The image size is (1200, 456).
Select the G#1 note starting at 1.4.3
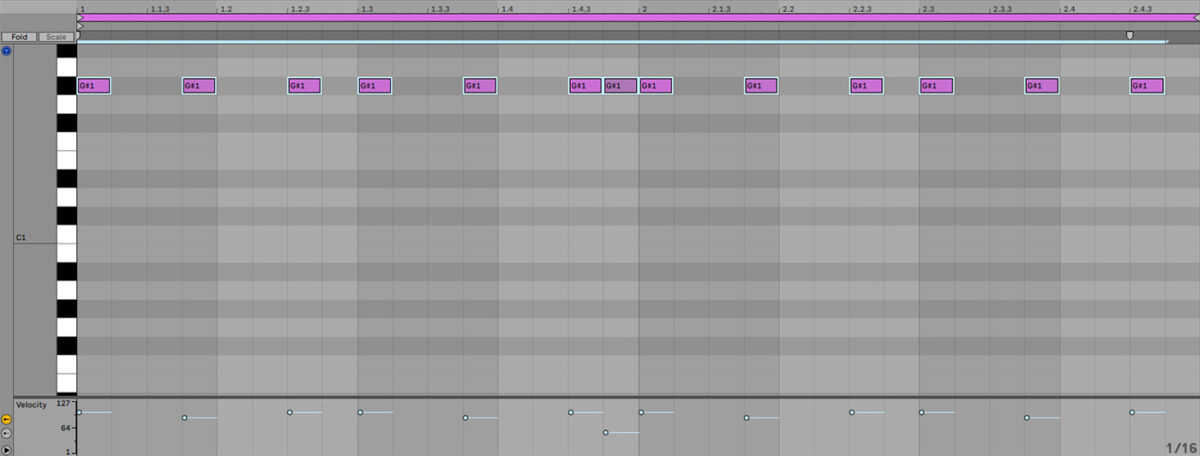pos(585,86)
